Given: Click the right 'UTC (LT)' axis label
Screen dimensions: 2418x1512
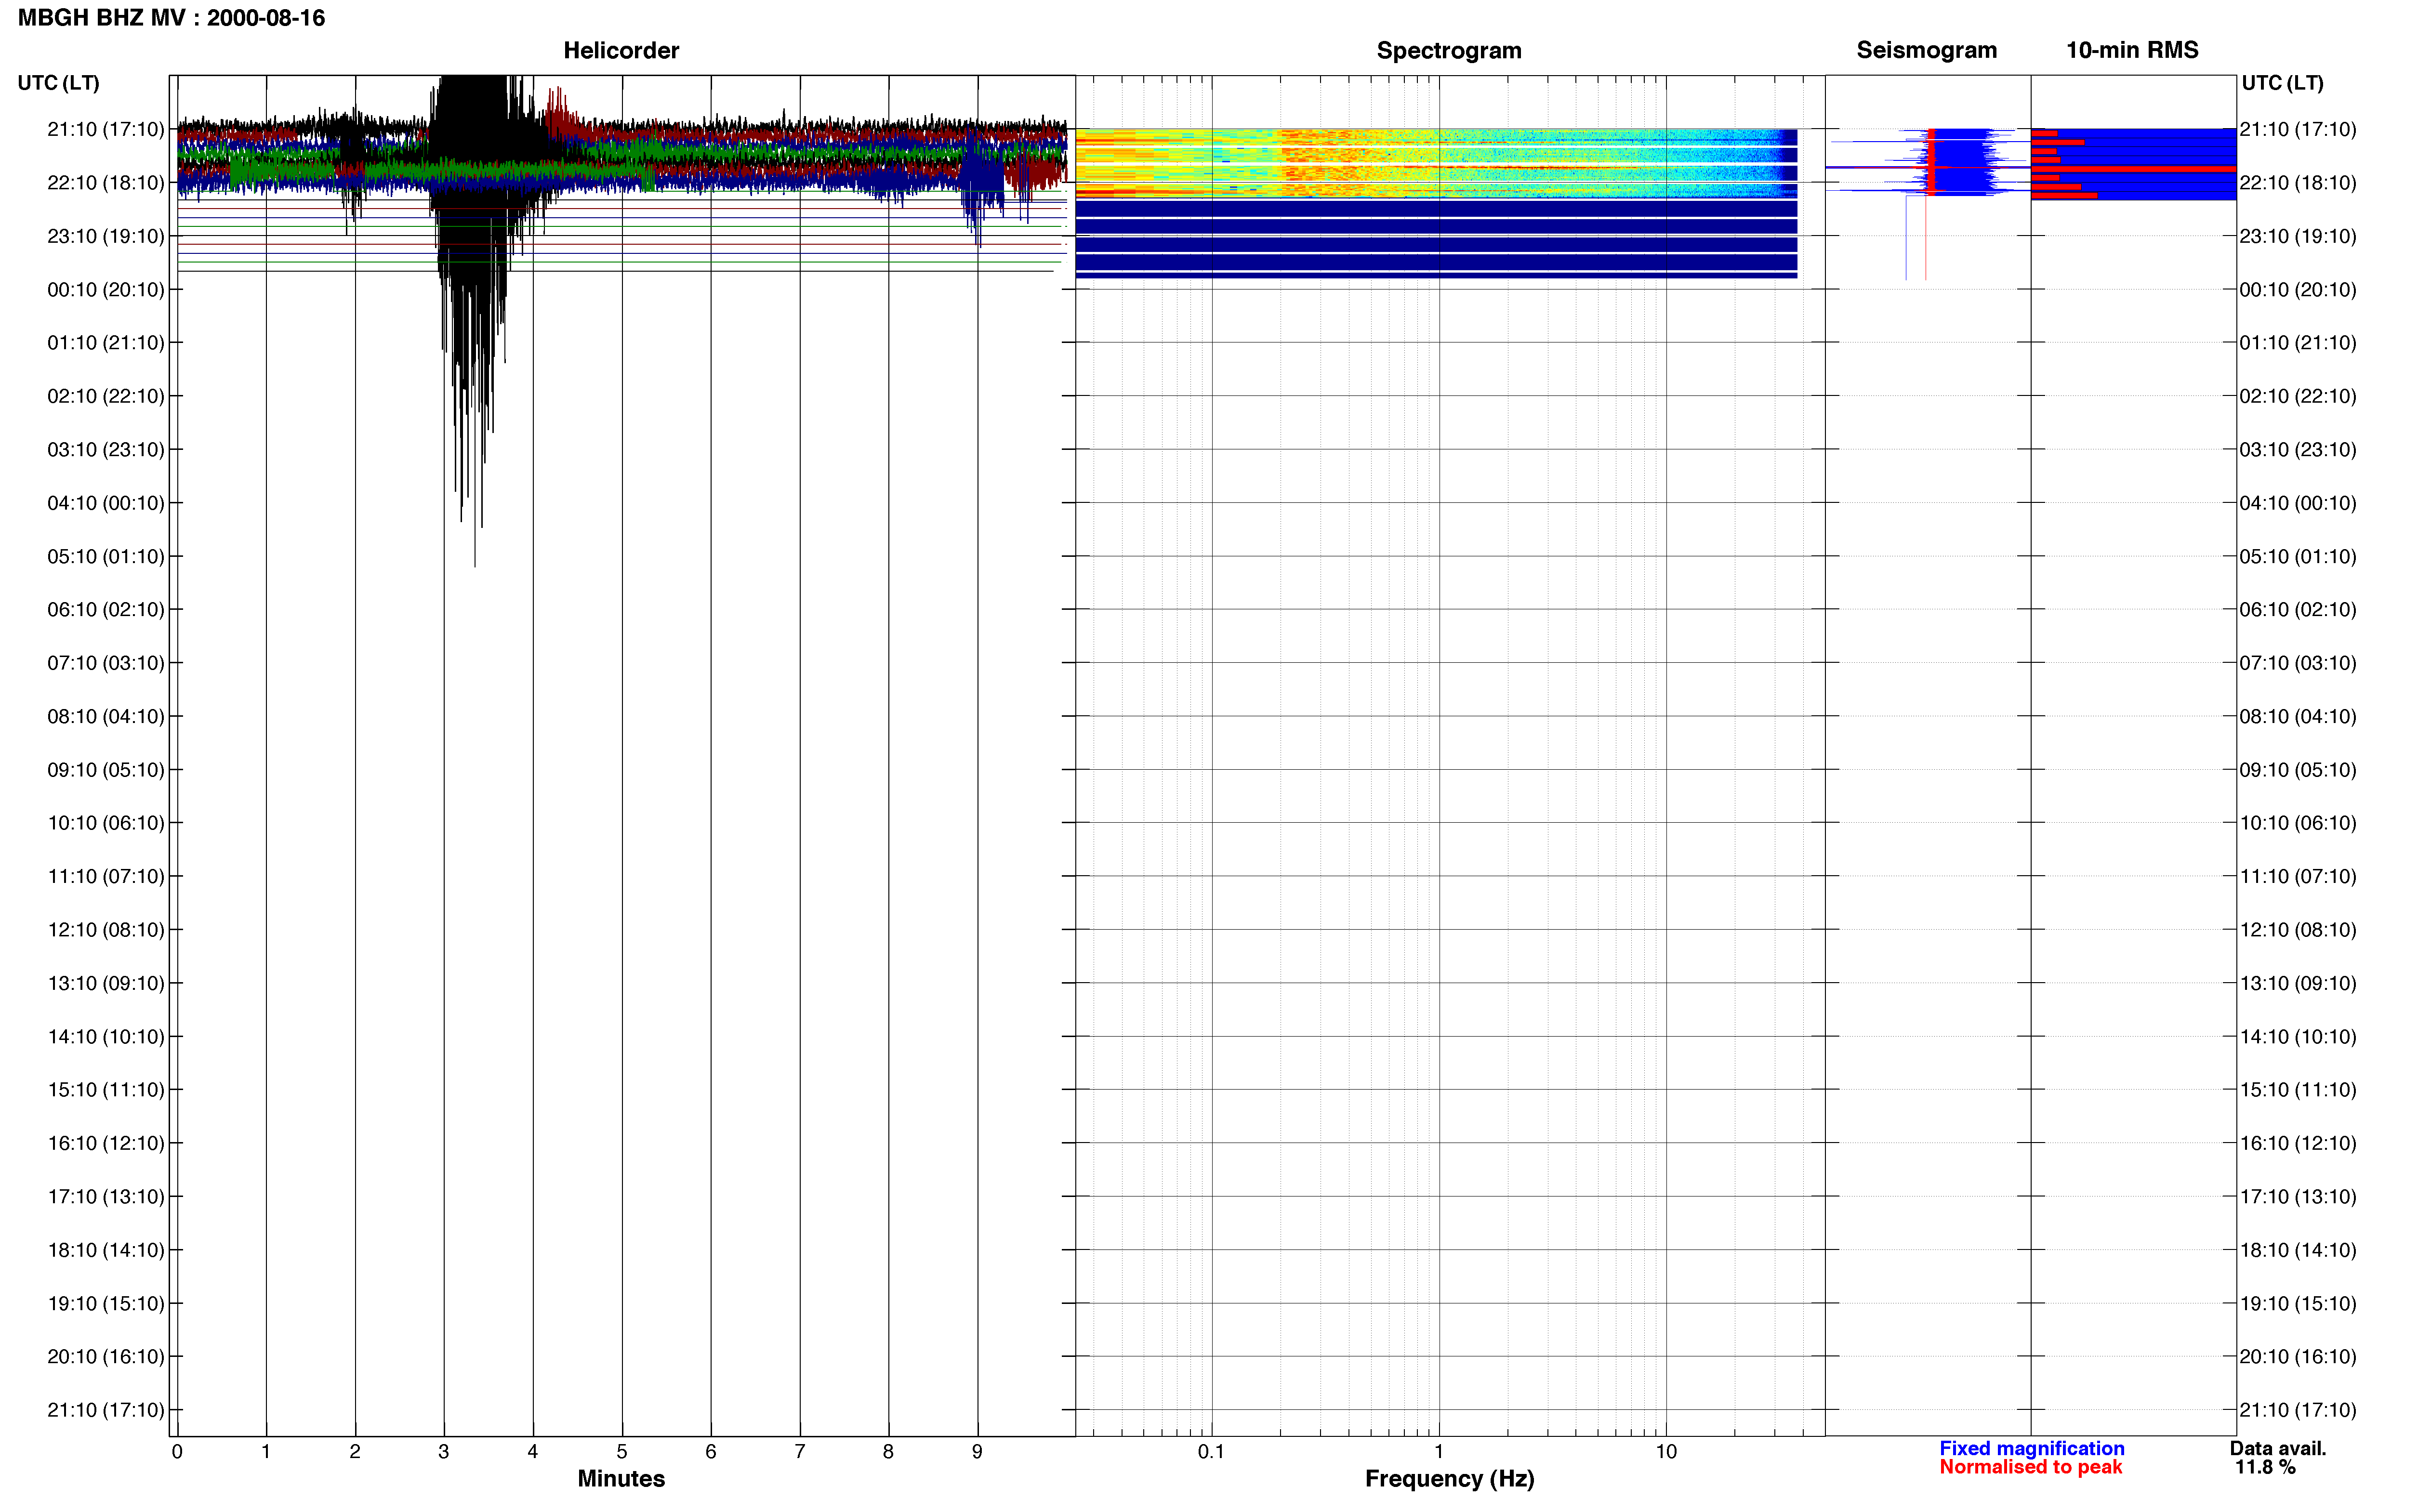Looking at the screenshot, I should [x=2282, y=83].
